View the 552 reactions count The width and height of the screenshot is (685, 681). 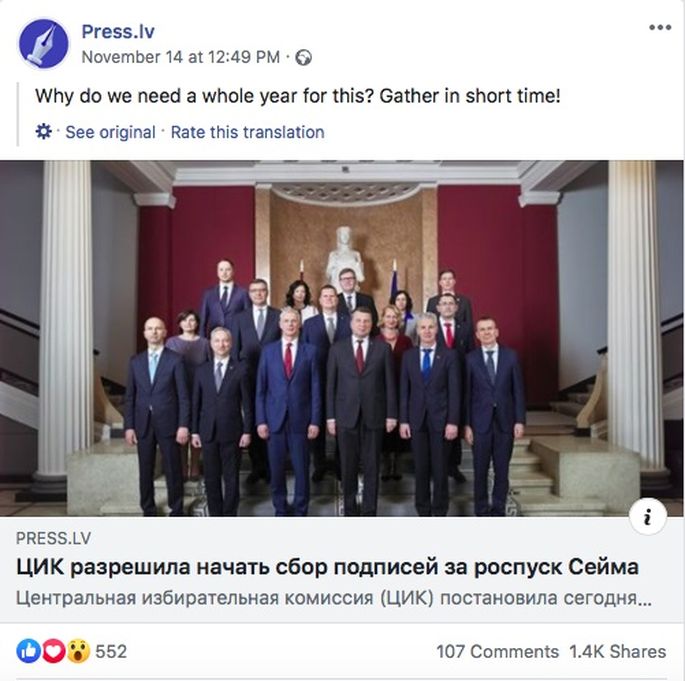[x=111, y=651]
